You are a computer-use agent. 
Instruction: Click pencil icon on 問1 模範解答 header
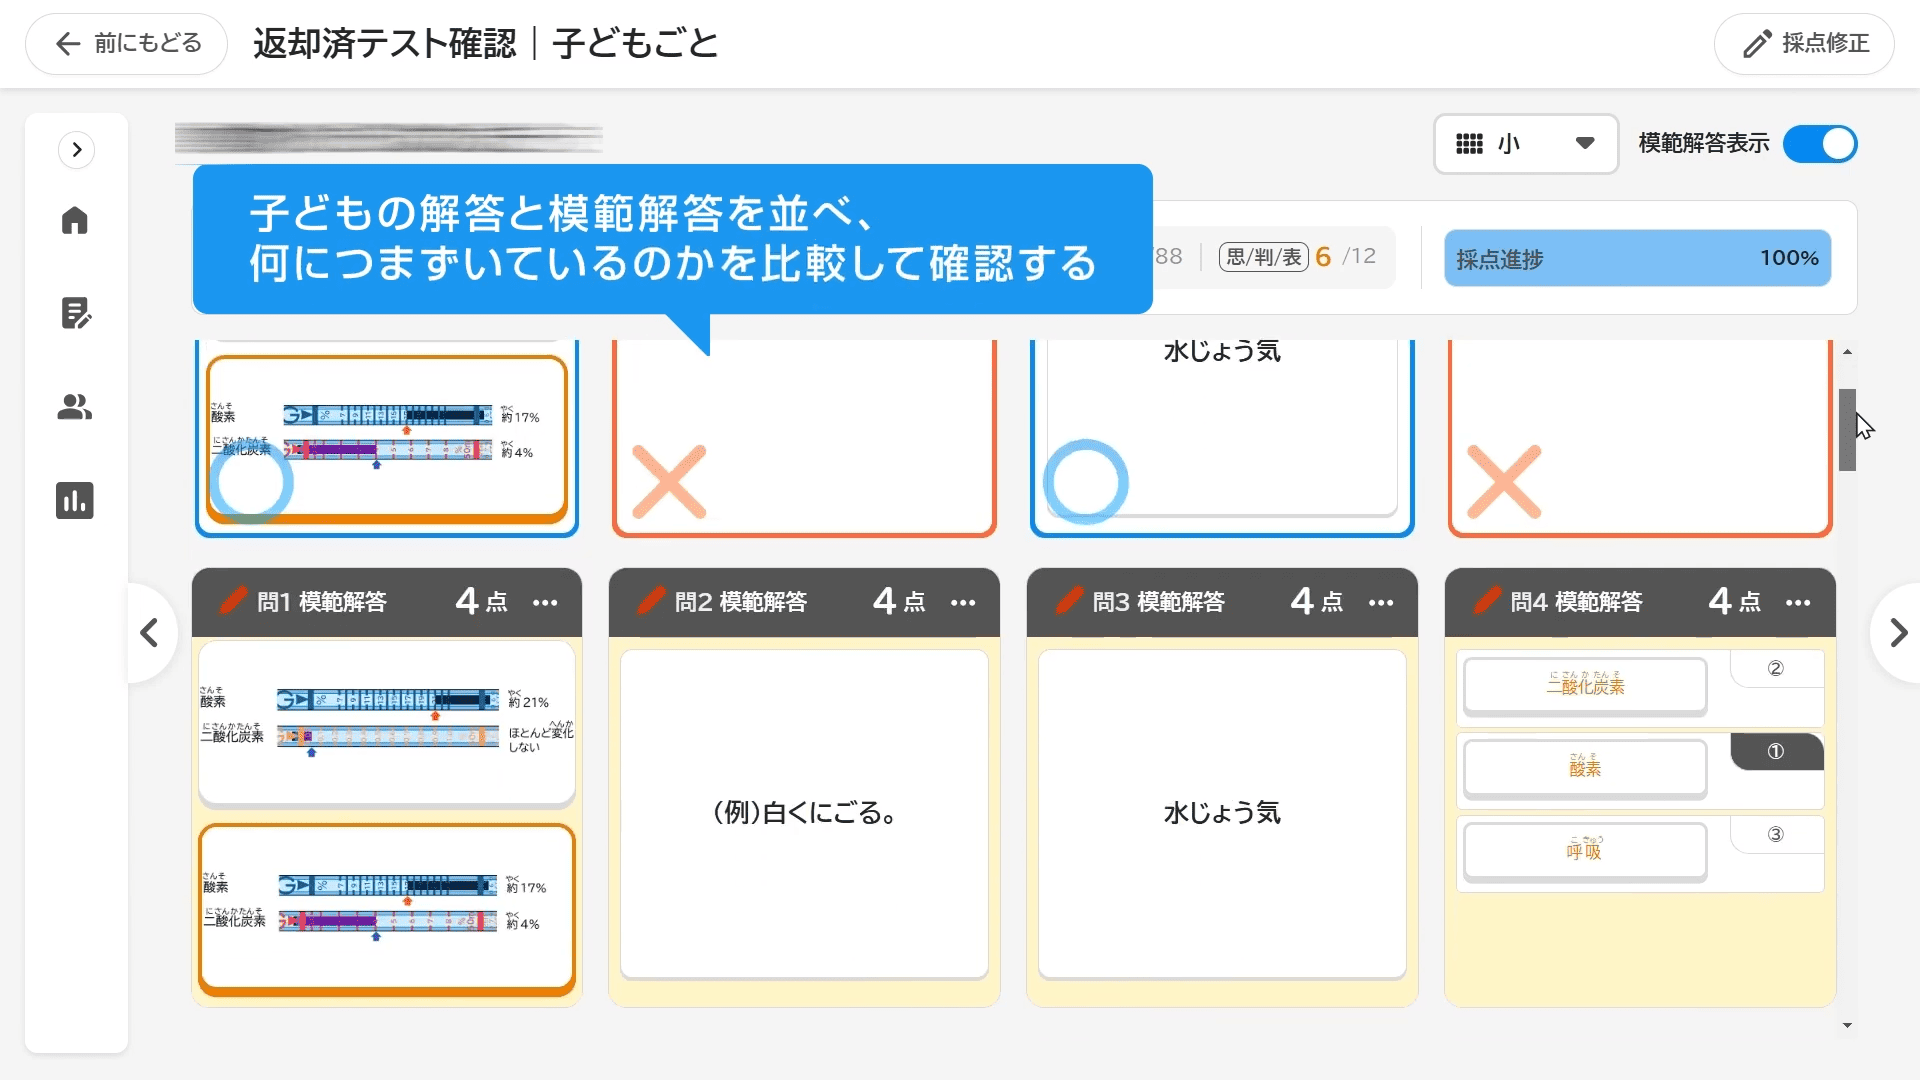click(x=233, y=601)
